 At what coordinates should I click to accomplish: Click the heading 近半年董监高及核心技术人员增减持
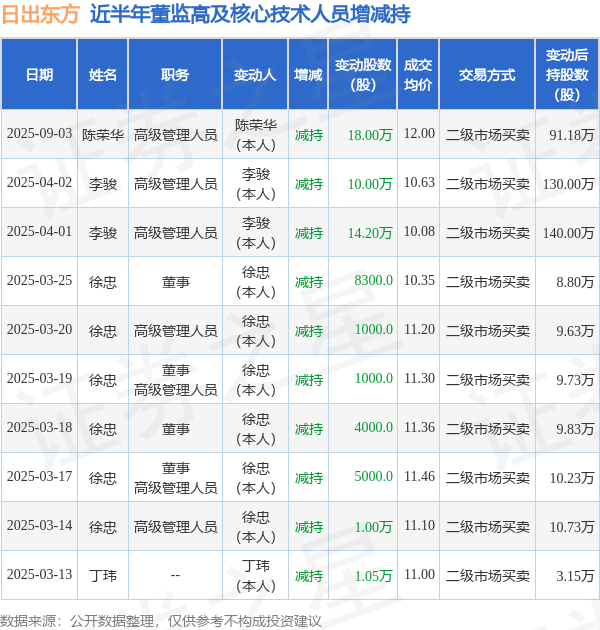point(250,15)
